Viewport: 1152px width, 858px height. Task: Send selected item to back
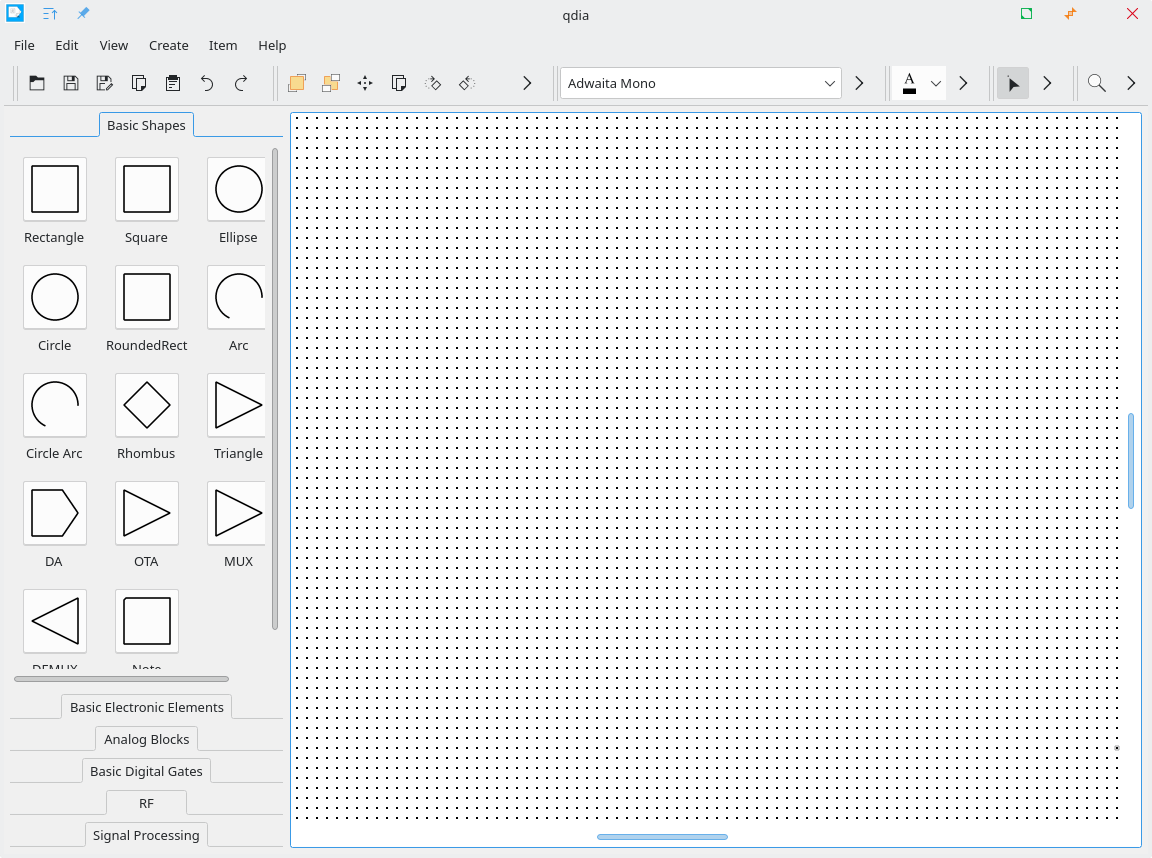331,83
